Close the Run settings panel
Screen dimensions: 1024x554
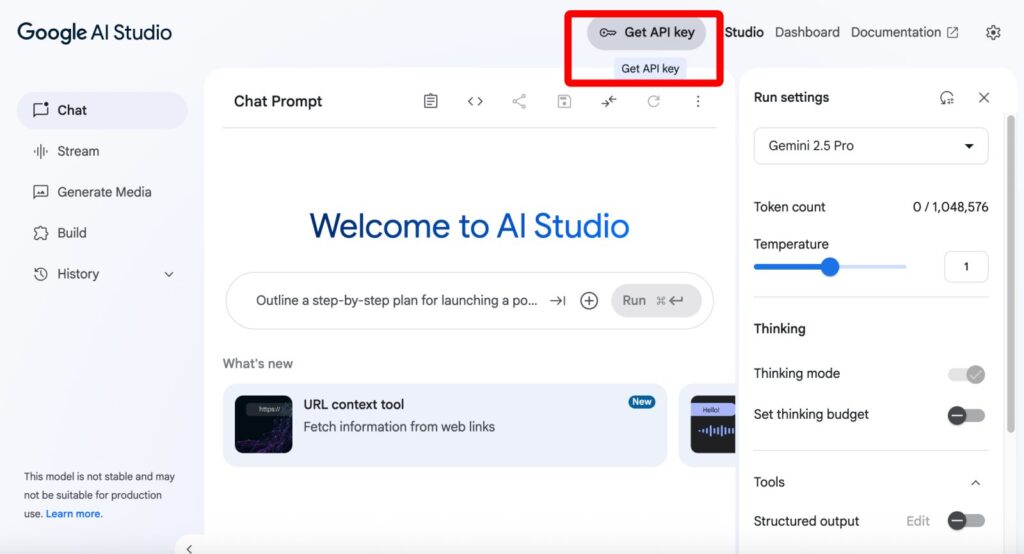pos(984,97)
